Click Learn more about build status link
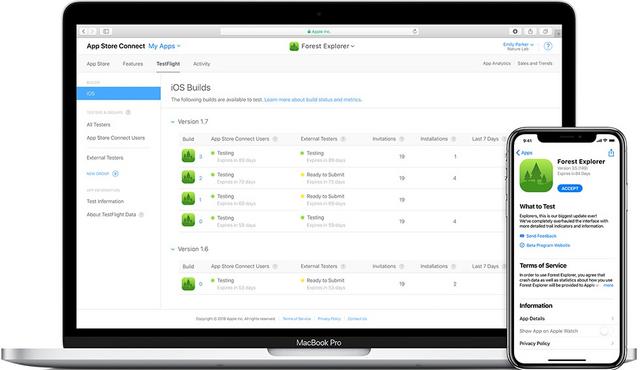Viewport: 640px width, 370px height. [x=313, y=100]
